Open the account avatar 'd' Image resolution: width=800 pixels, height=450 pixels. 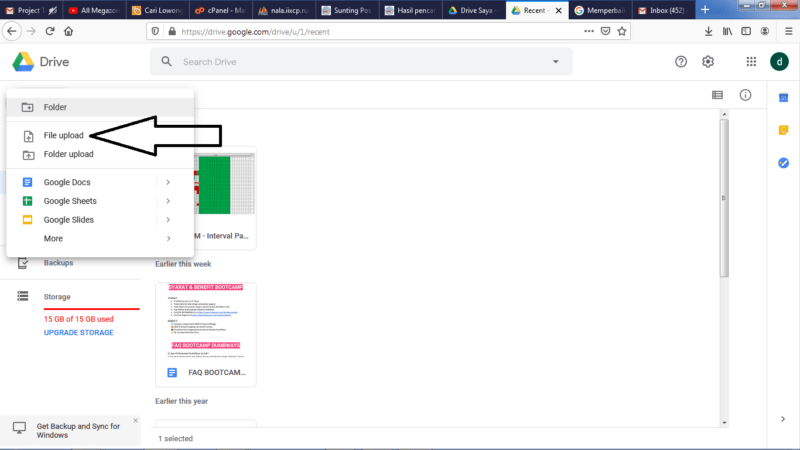779,62
